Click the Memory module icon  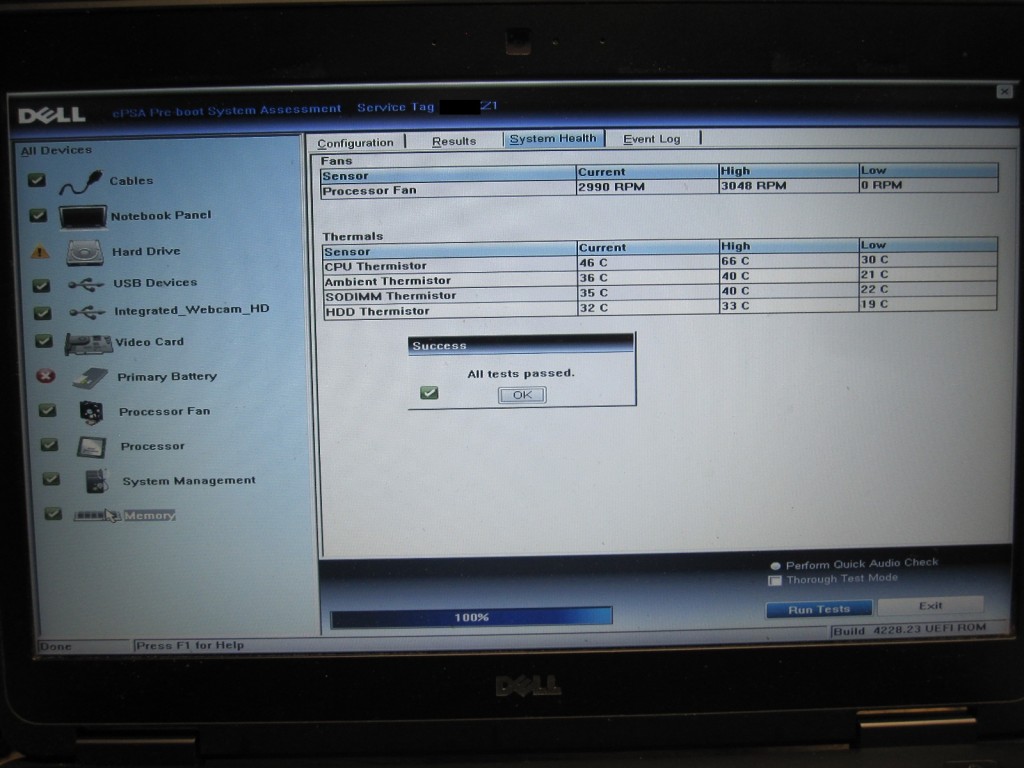click(x=97, y=516)
